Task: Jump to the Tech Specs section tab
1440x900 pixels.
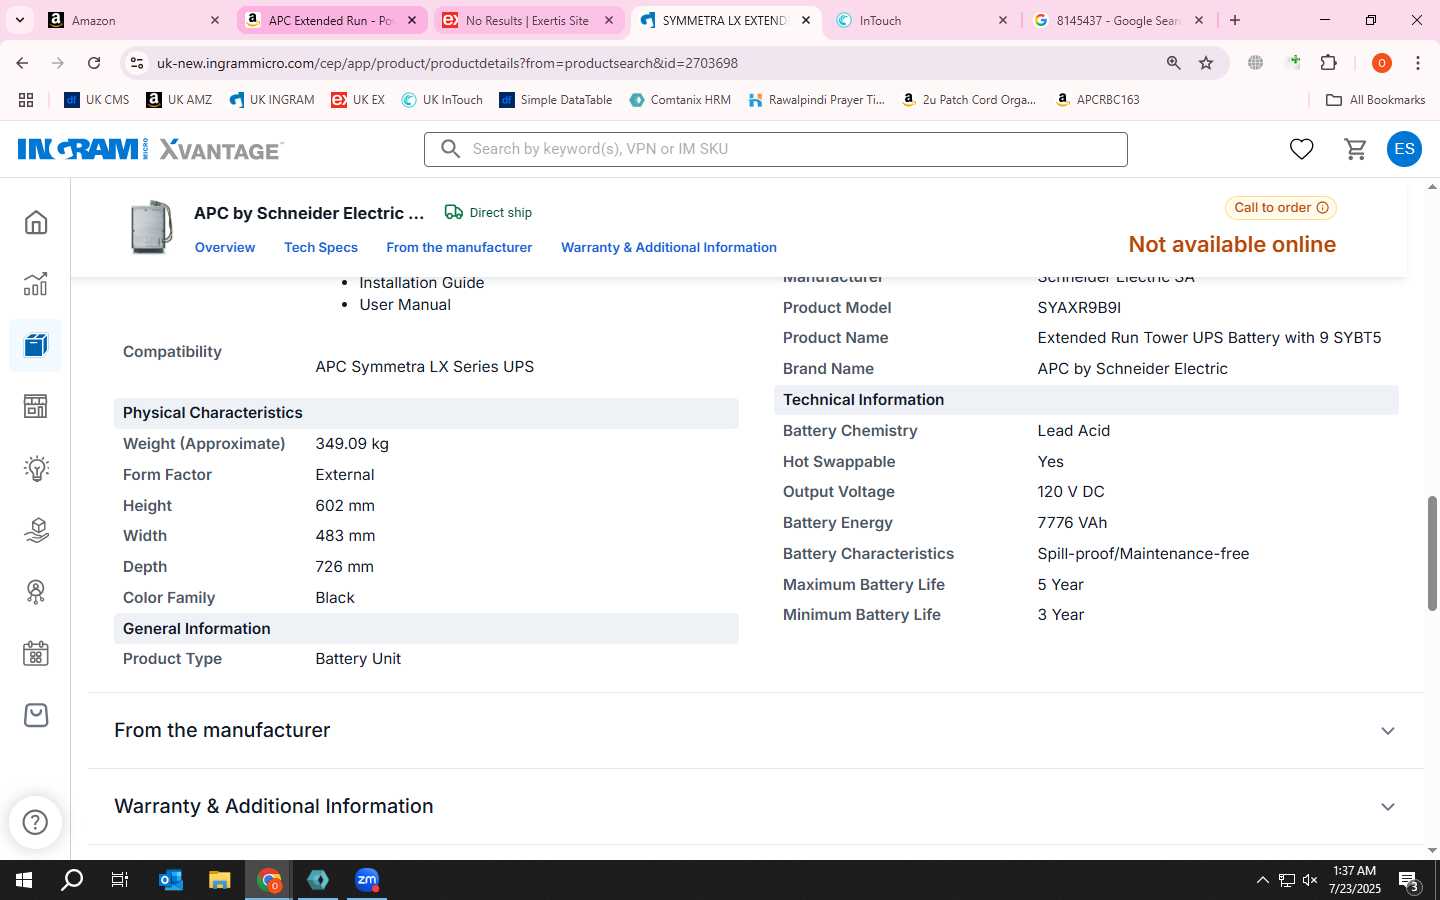Action: (320, 248)
